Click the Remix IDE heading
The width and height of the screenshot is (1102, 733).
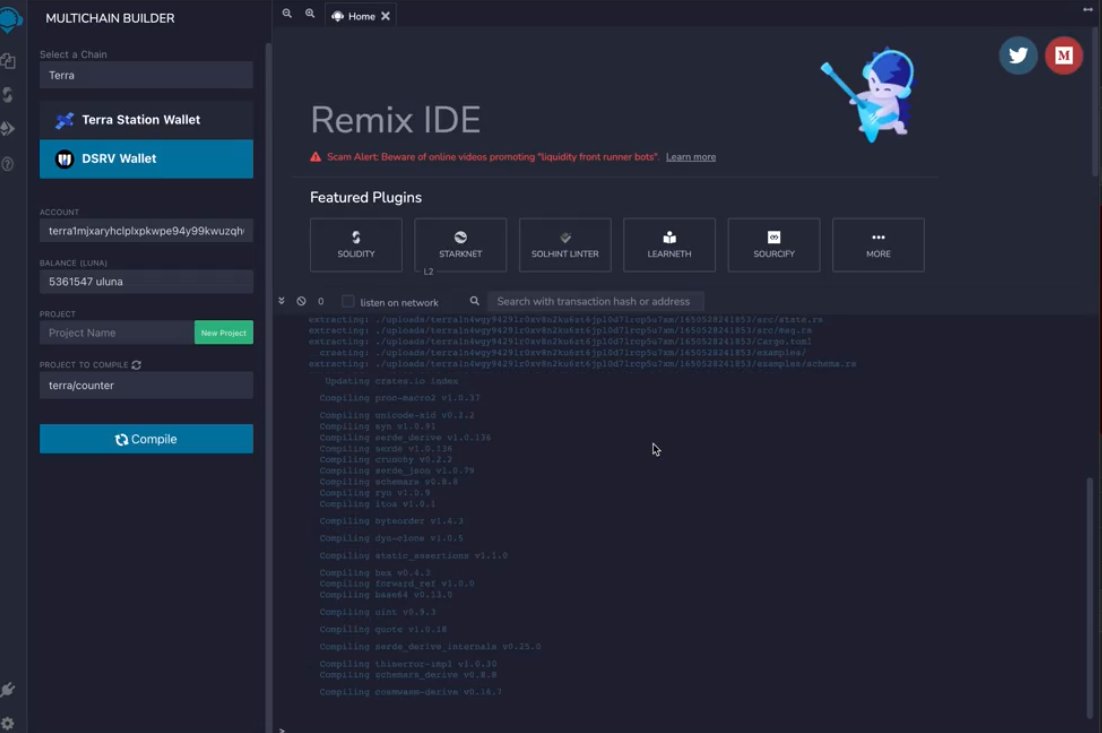point(395,119)
